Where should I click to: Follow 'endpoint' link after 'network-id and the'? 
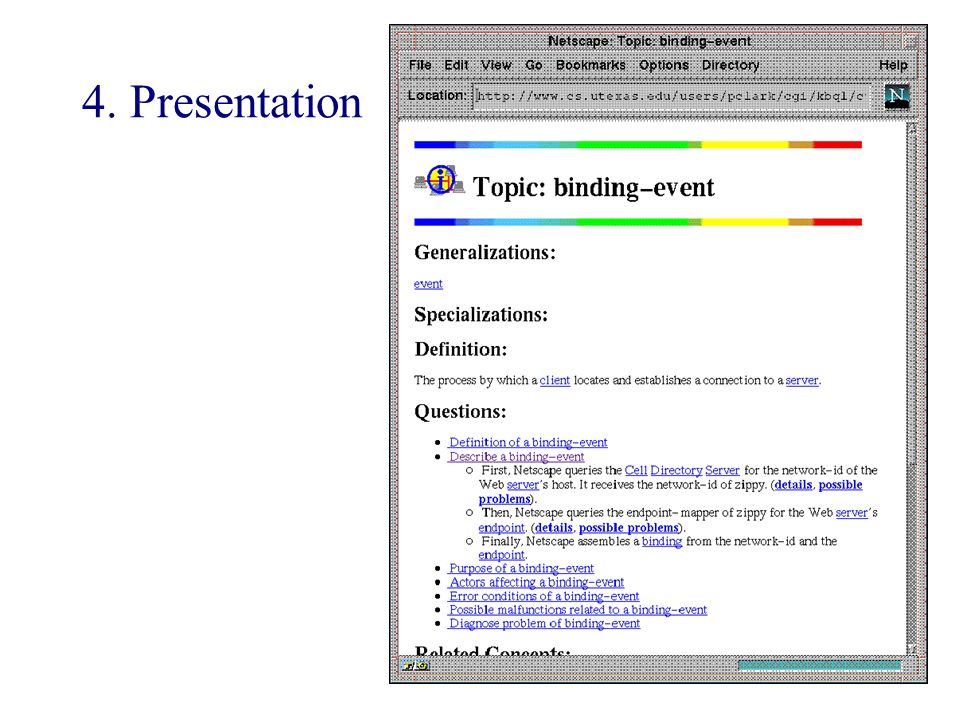pos(501,555)
